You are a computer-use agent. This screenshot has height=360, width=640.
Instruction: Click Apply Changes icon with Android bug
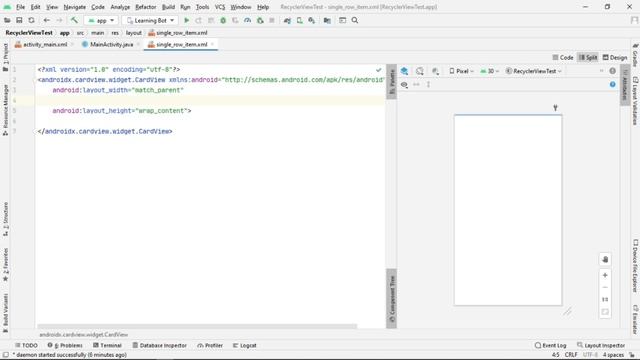click(260, 20)
